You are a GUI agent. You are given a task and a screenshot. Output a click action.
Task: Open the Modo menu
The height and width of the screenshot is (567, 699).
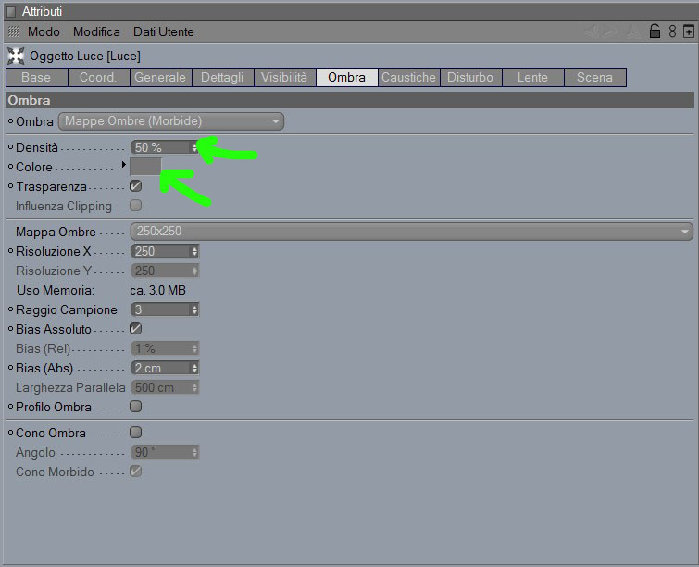coord(44,32)
